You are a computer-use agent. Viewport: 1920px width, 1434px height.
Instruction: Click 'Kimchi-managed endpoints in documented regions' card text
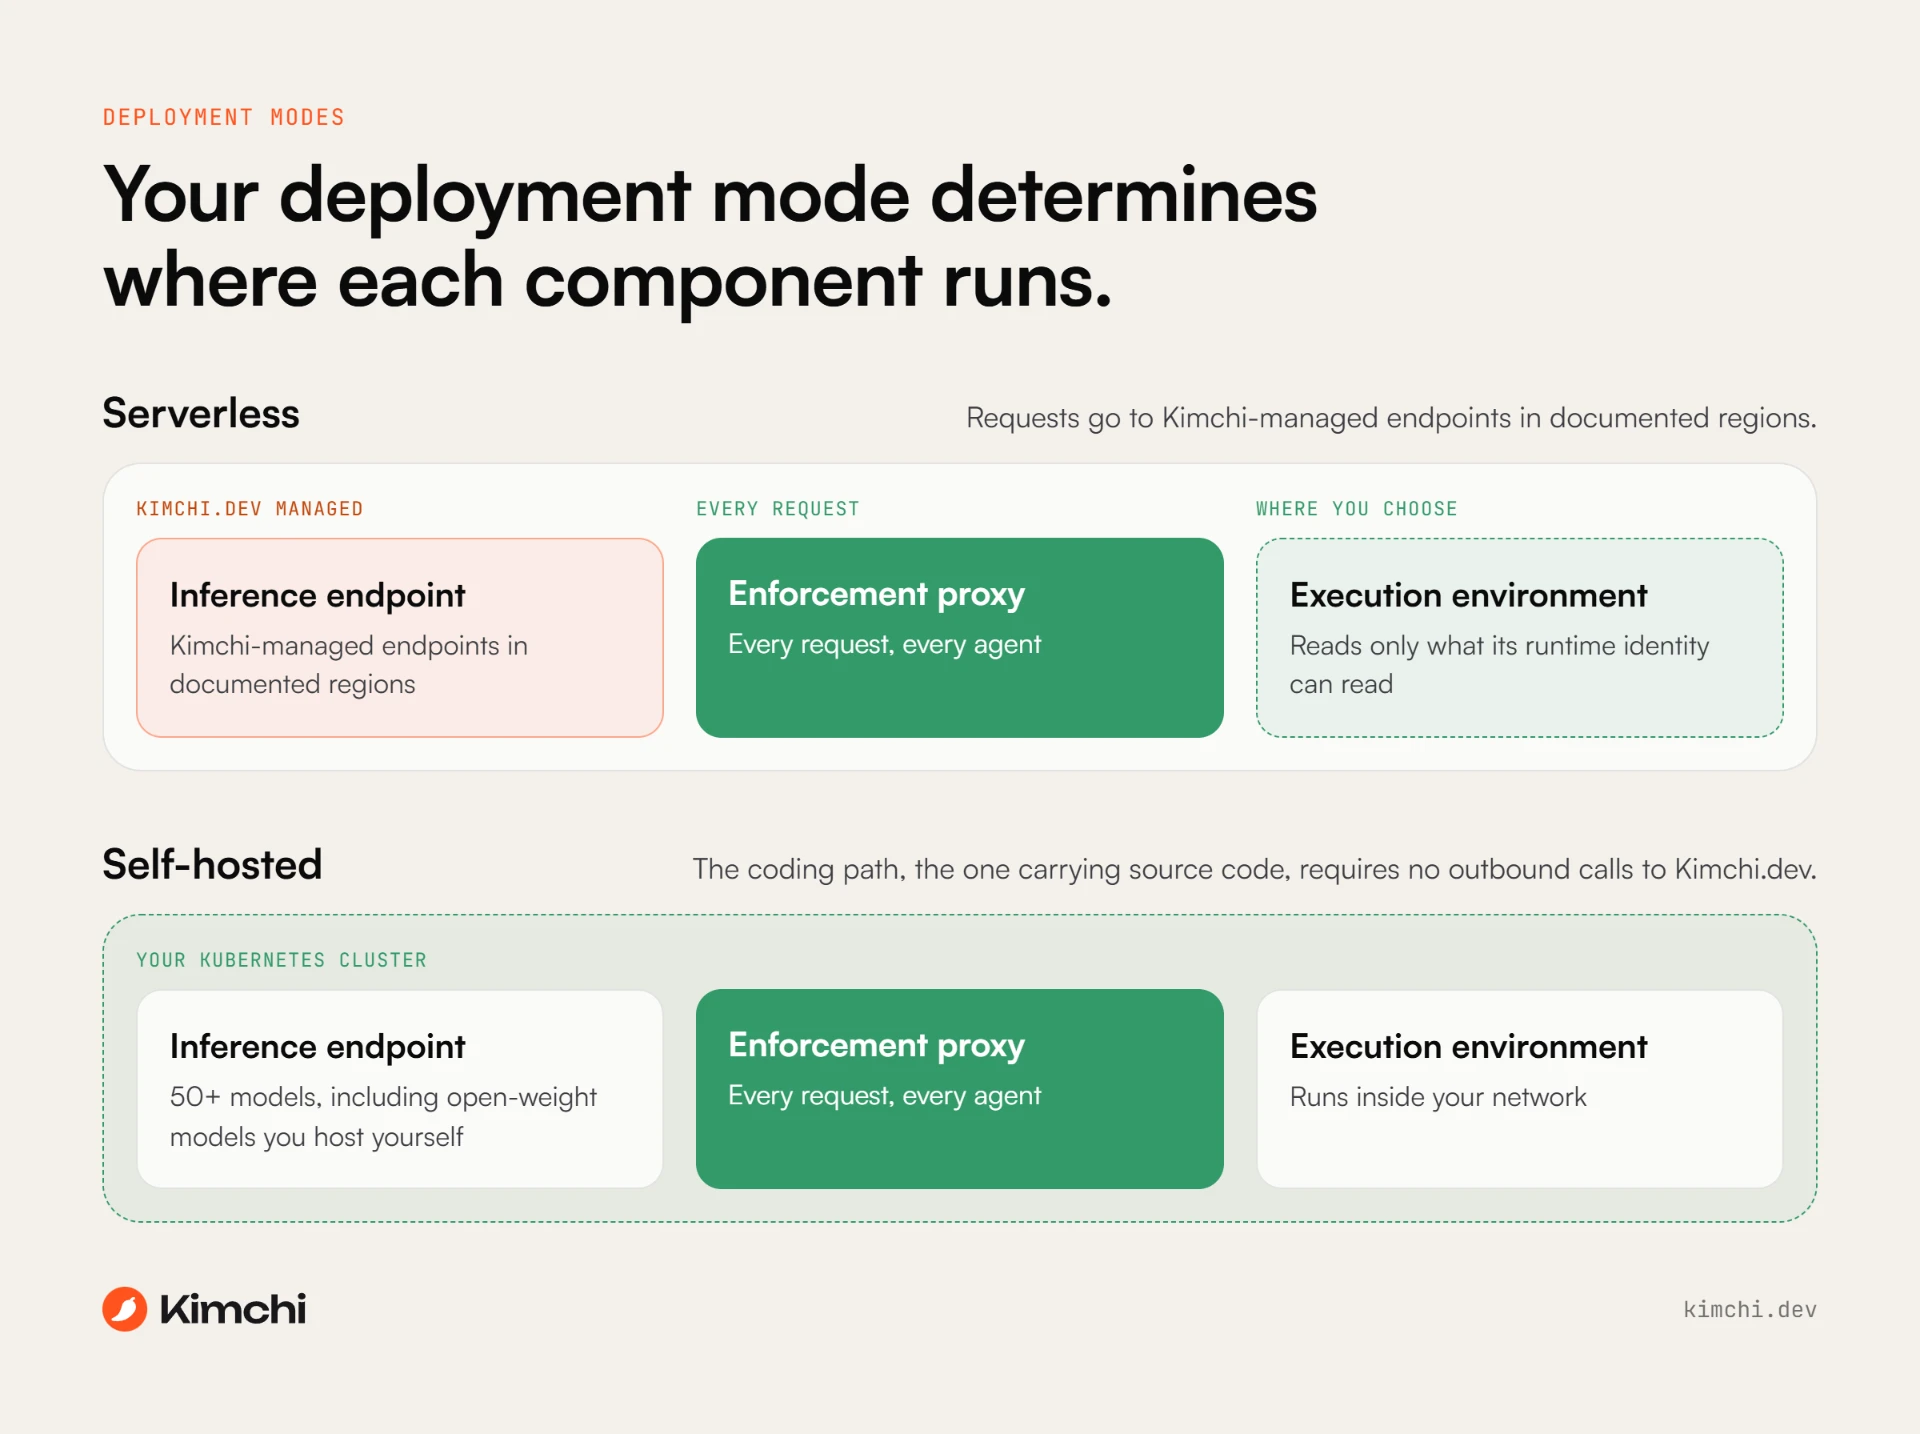click(x=349, y=665)
